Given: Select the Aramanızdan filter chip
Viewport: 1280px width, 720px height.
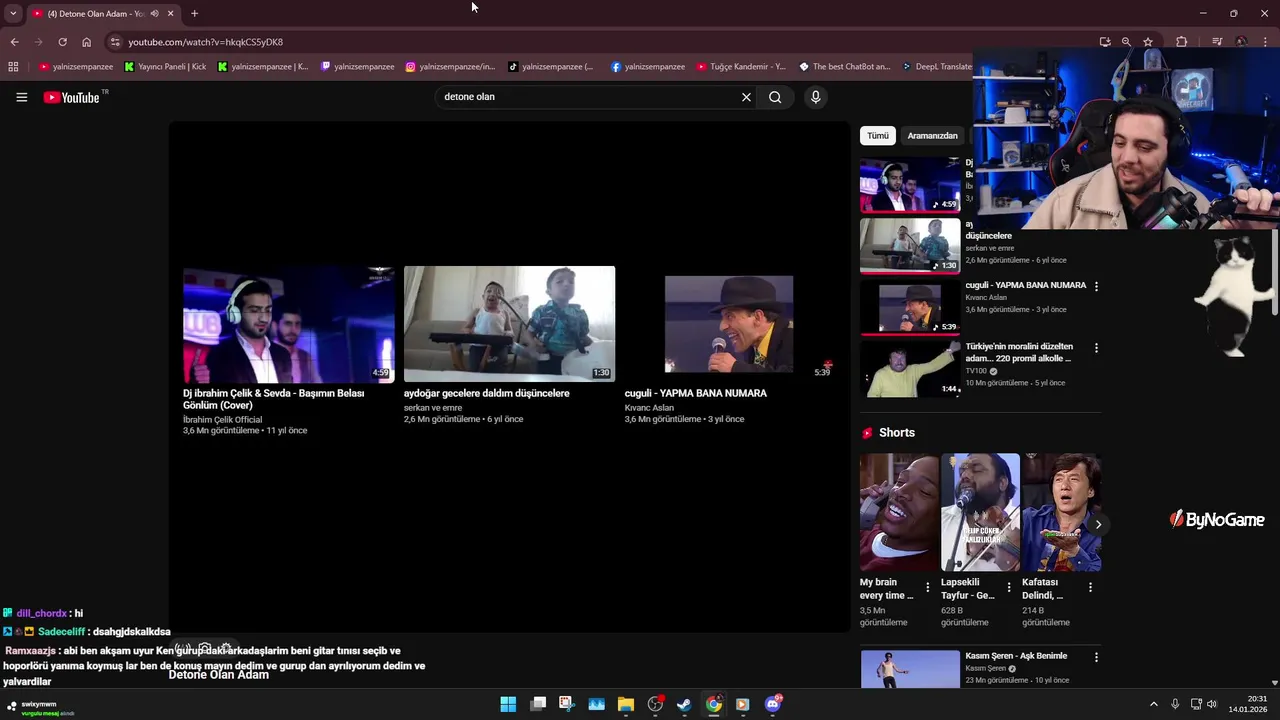Looking at the screenshot, I should click(x=932, y=135).
